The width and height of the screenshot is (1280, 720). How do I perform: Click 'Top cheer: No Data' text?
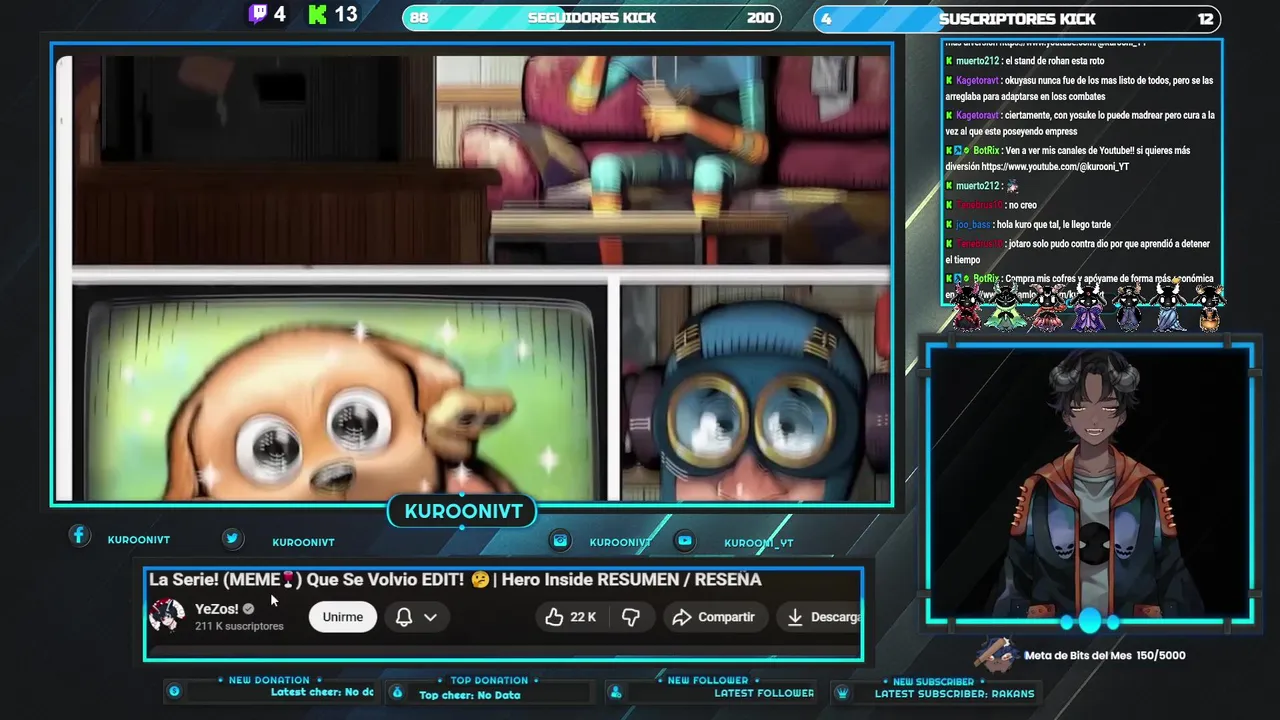470,695
